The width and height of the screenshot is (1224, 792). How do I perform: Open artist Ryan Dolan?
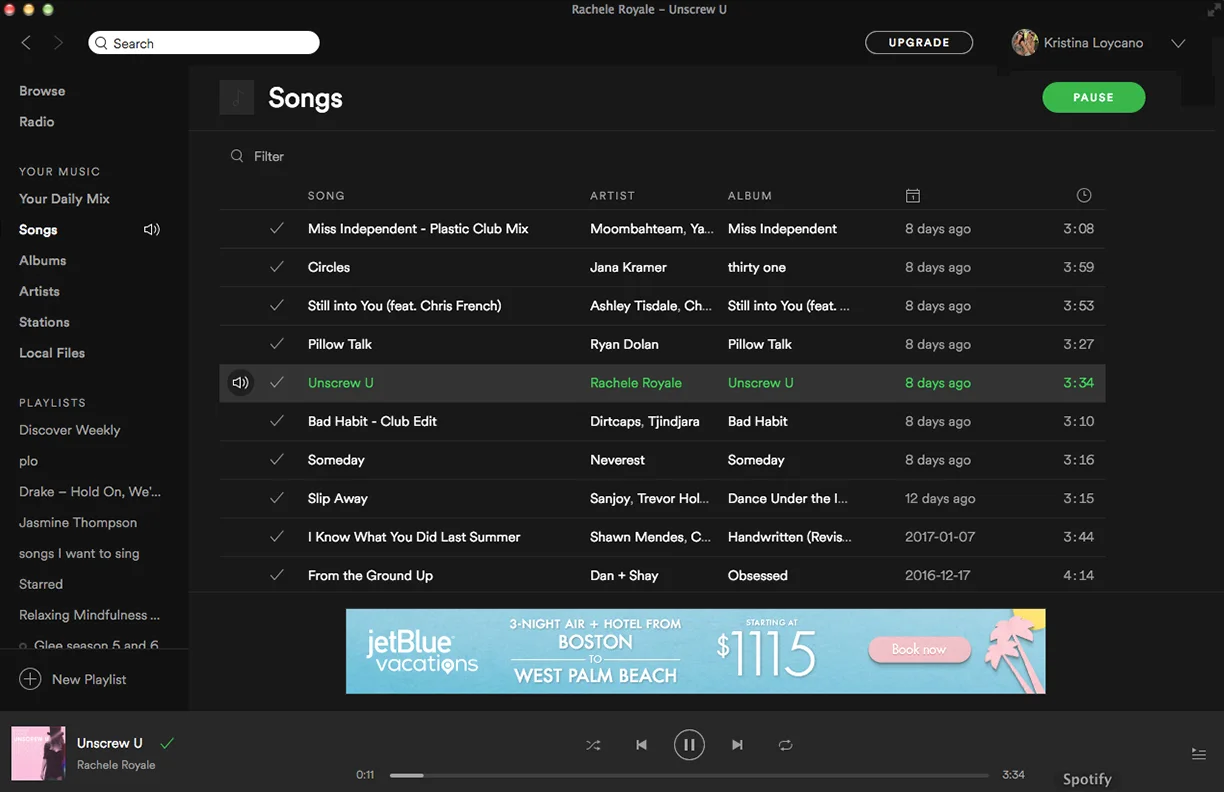pyautogui.click(x=624, y=345)
